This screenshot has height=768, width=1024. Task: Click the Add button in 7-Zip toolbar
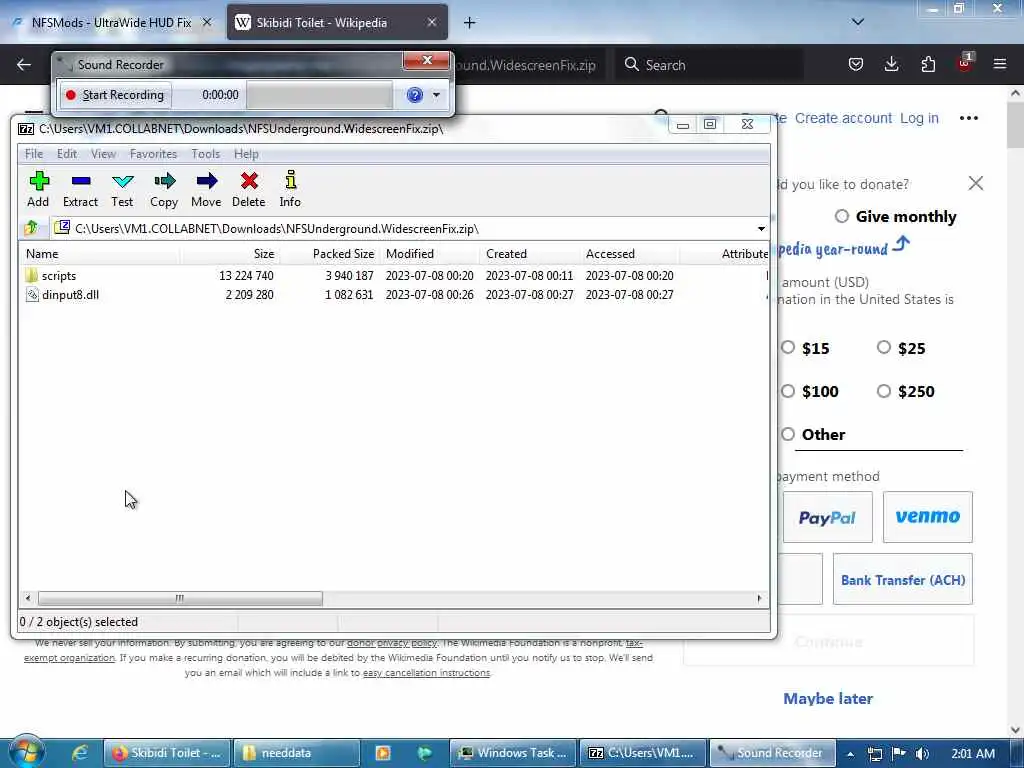[39, 189]
